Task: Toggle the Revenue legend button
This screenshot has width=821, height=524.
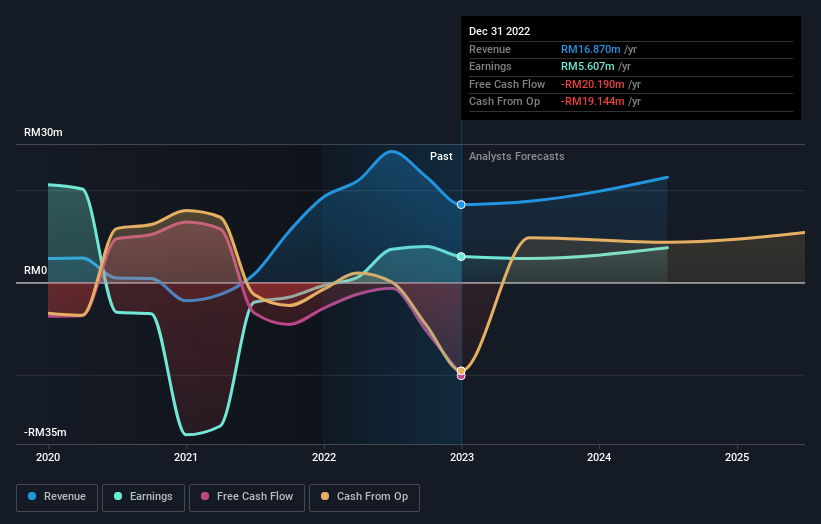Action: 57,497
